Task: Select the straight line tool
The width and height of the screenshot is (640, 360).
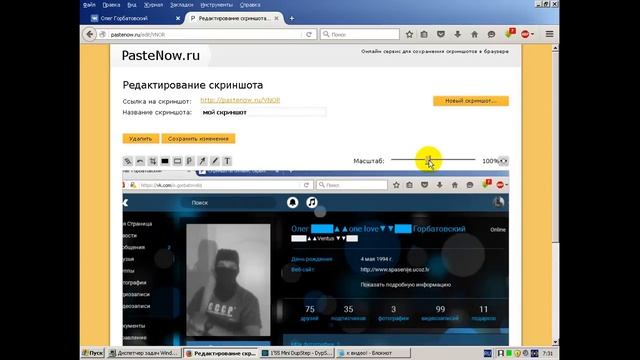Action: tap(215, 161)
